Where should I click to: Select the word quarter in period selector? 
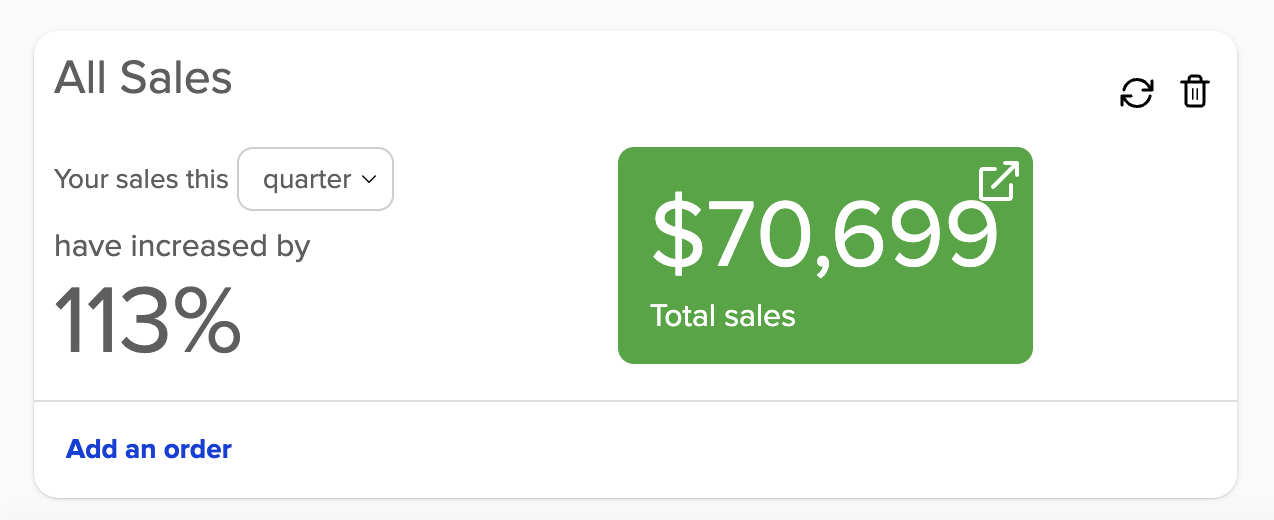(x=306, y=180)
